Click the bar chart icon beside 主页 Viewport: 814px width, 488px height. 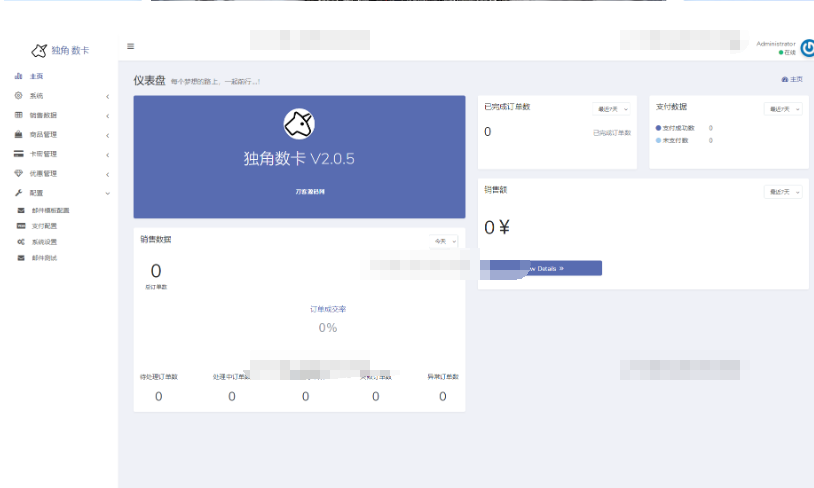coord(19,76)
